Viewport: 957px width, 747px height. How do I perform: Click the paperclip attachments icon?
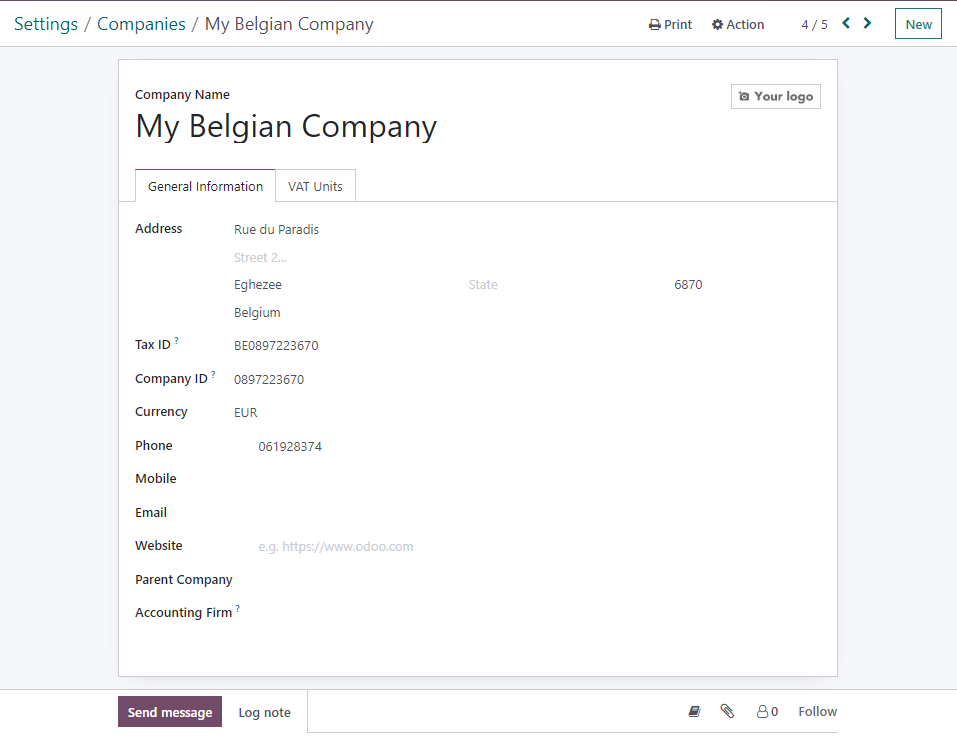pyautogui.click(x=727, y=711)
